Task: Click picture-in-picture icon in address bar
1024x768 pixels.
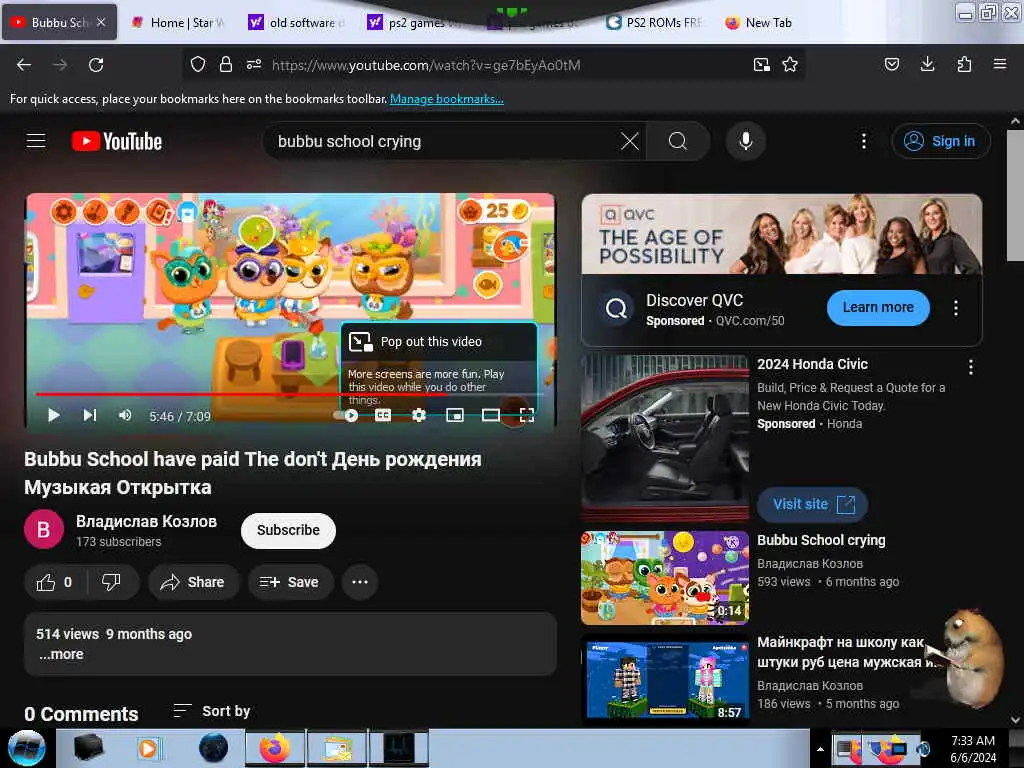Action: tap(761, 65)
